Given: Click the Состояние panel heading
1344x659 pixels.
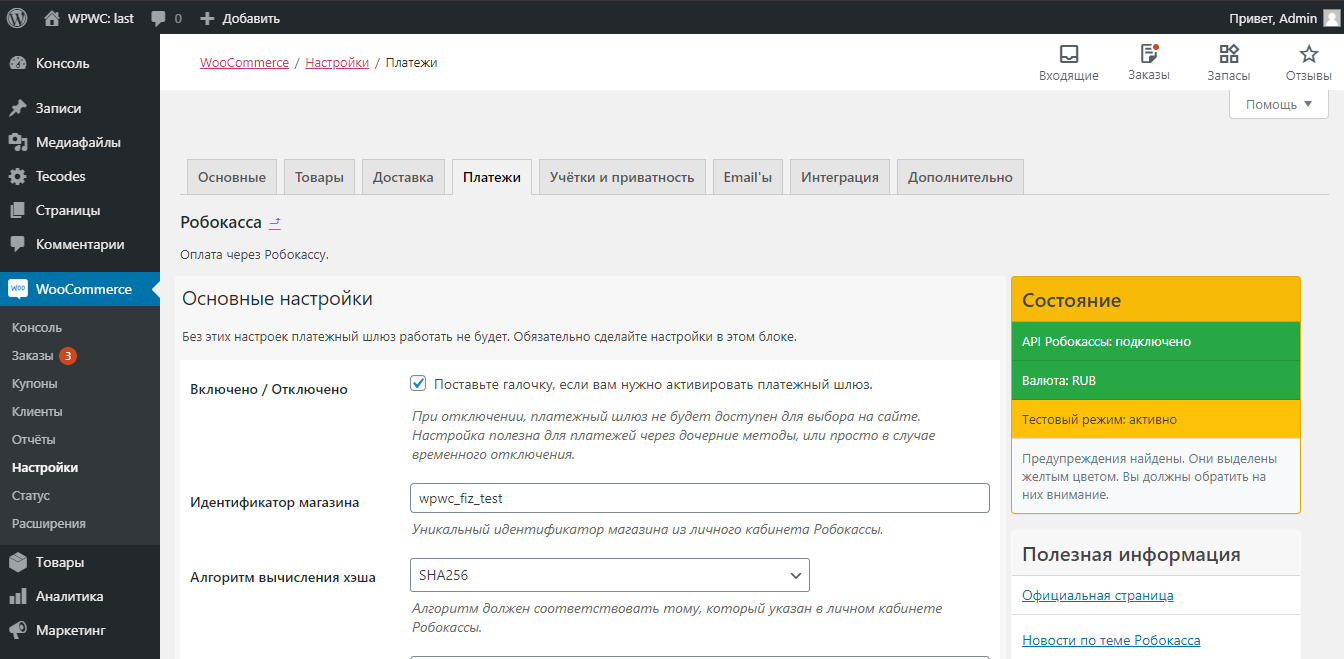Looking at the screenshot, I should click(1071, 300).
